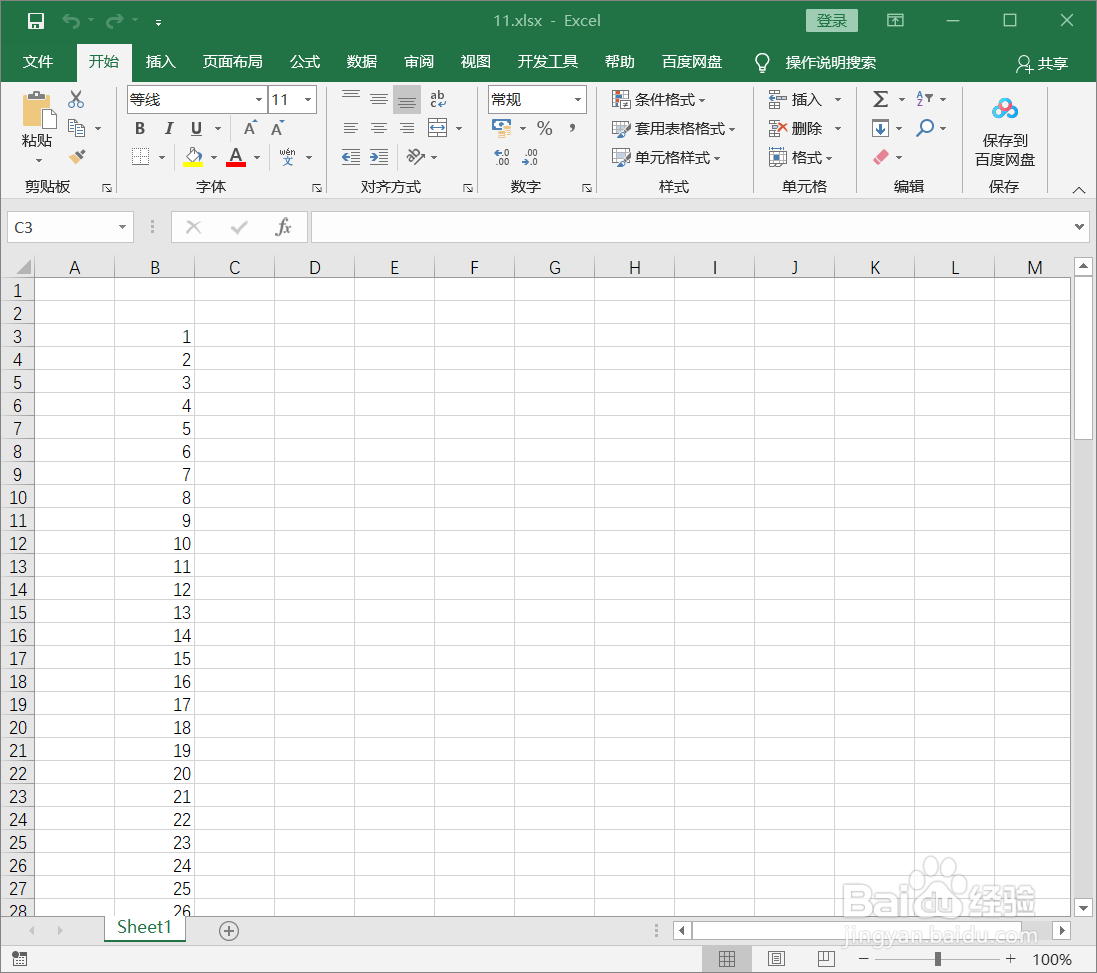1097x973 pixels.
Task: Click the Wrap Text icon
Action: coord(438,99)
